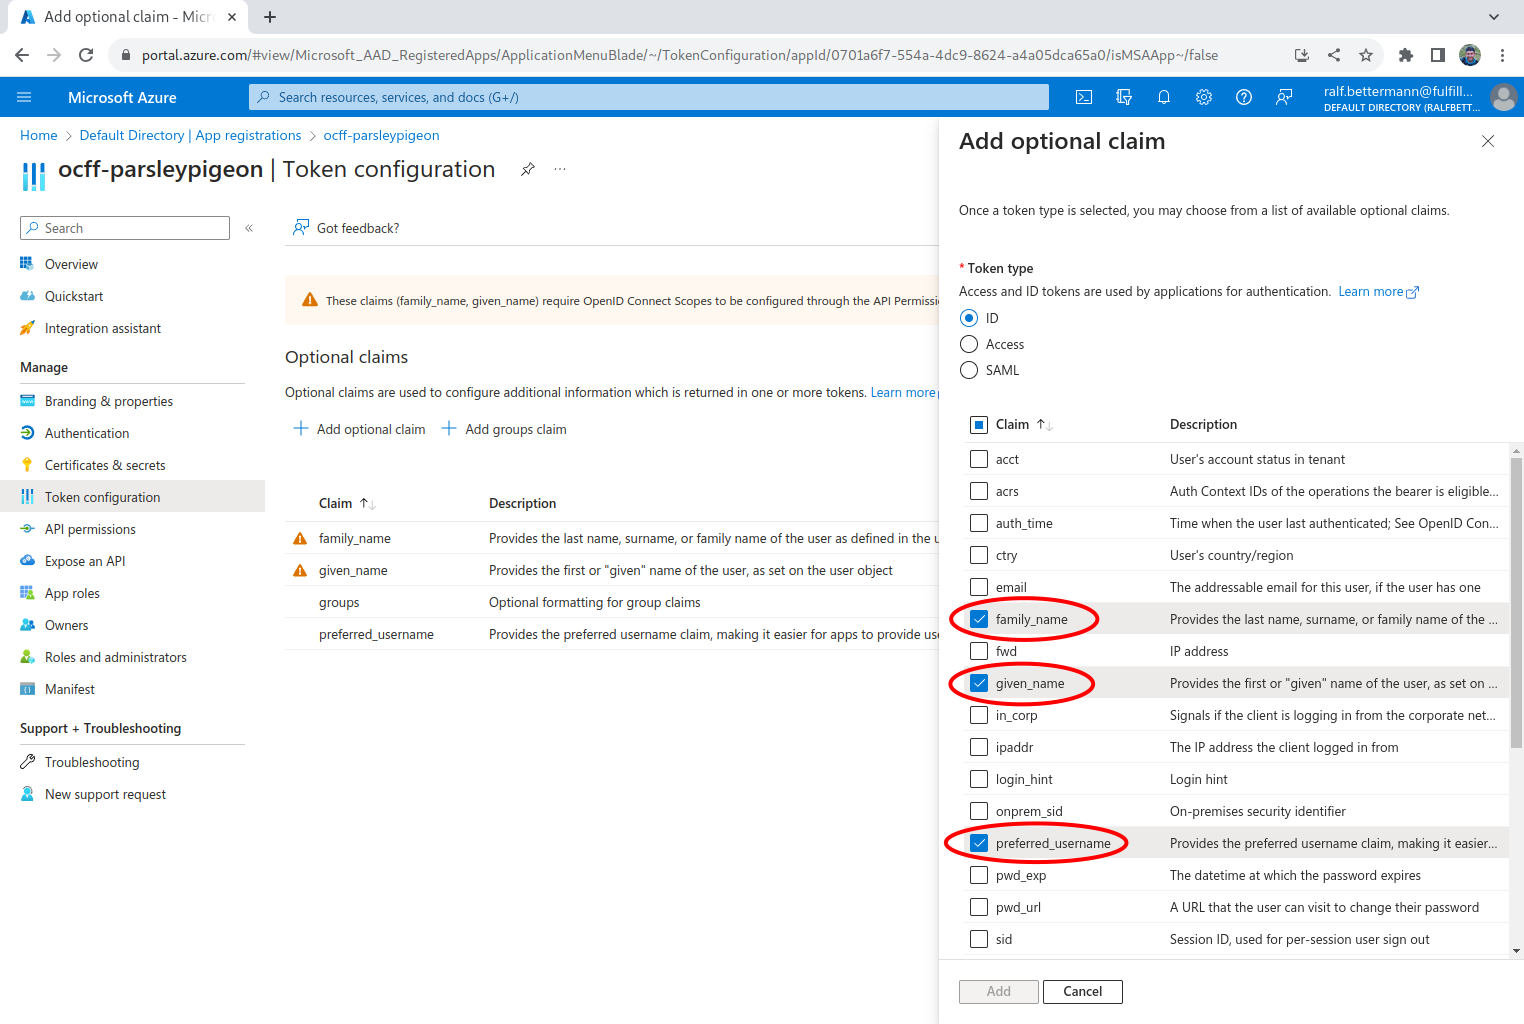Screen dimensions: 1524x1024
Task: Uncheck the family_name claim
Action: coord(979,619)
